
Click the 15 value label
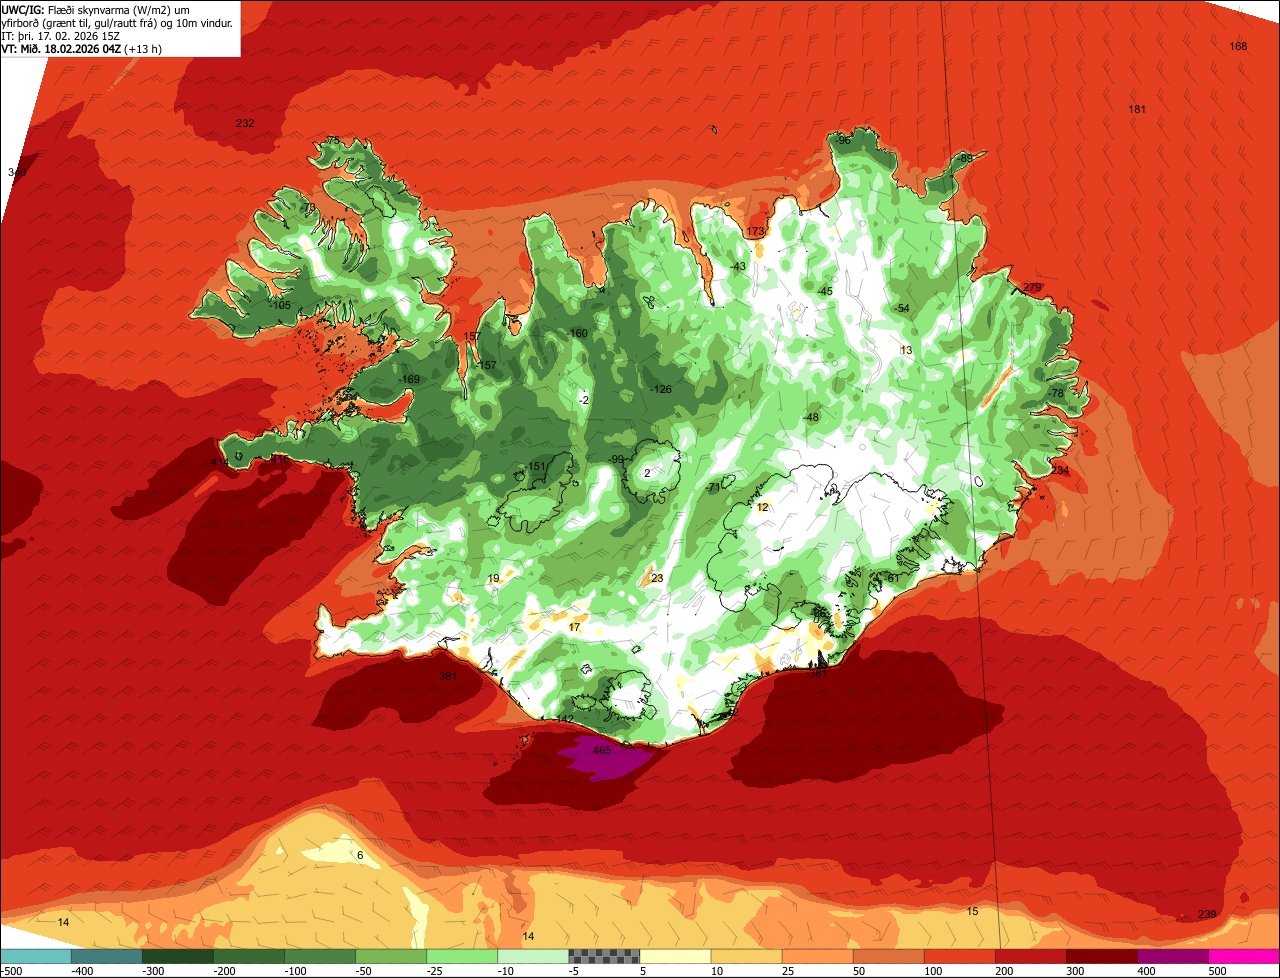(973, 911)
